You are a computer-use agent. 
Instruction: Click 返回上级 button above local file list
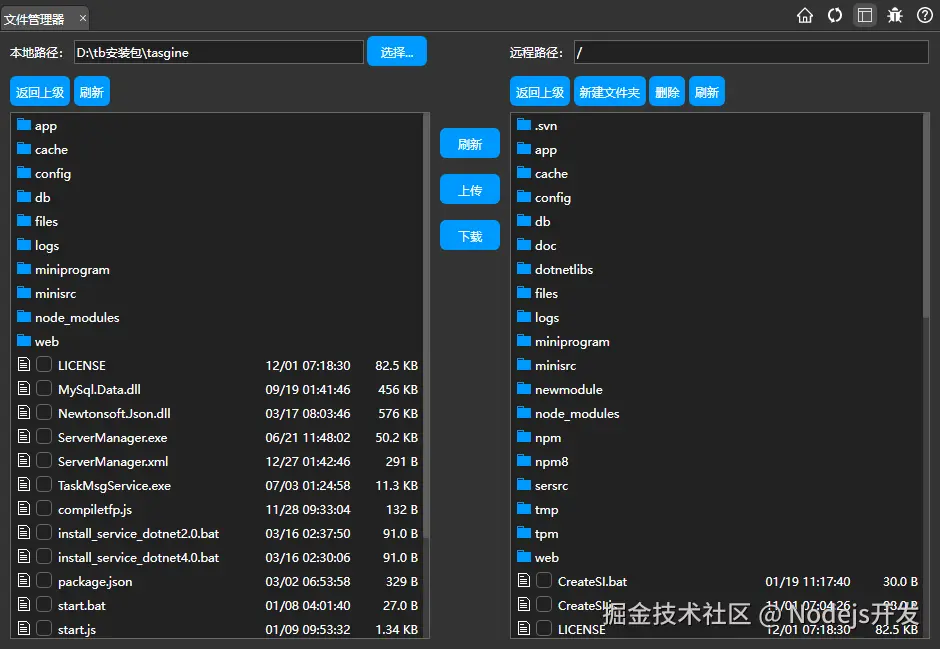(40, 91)
